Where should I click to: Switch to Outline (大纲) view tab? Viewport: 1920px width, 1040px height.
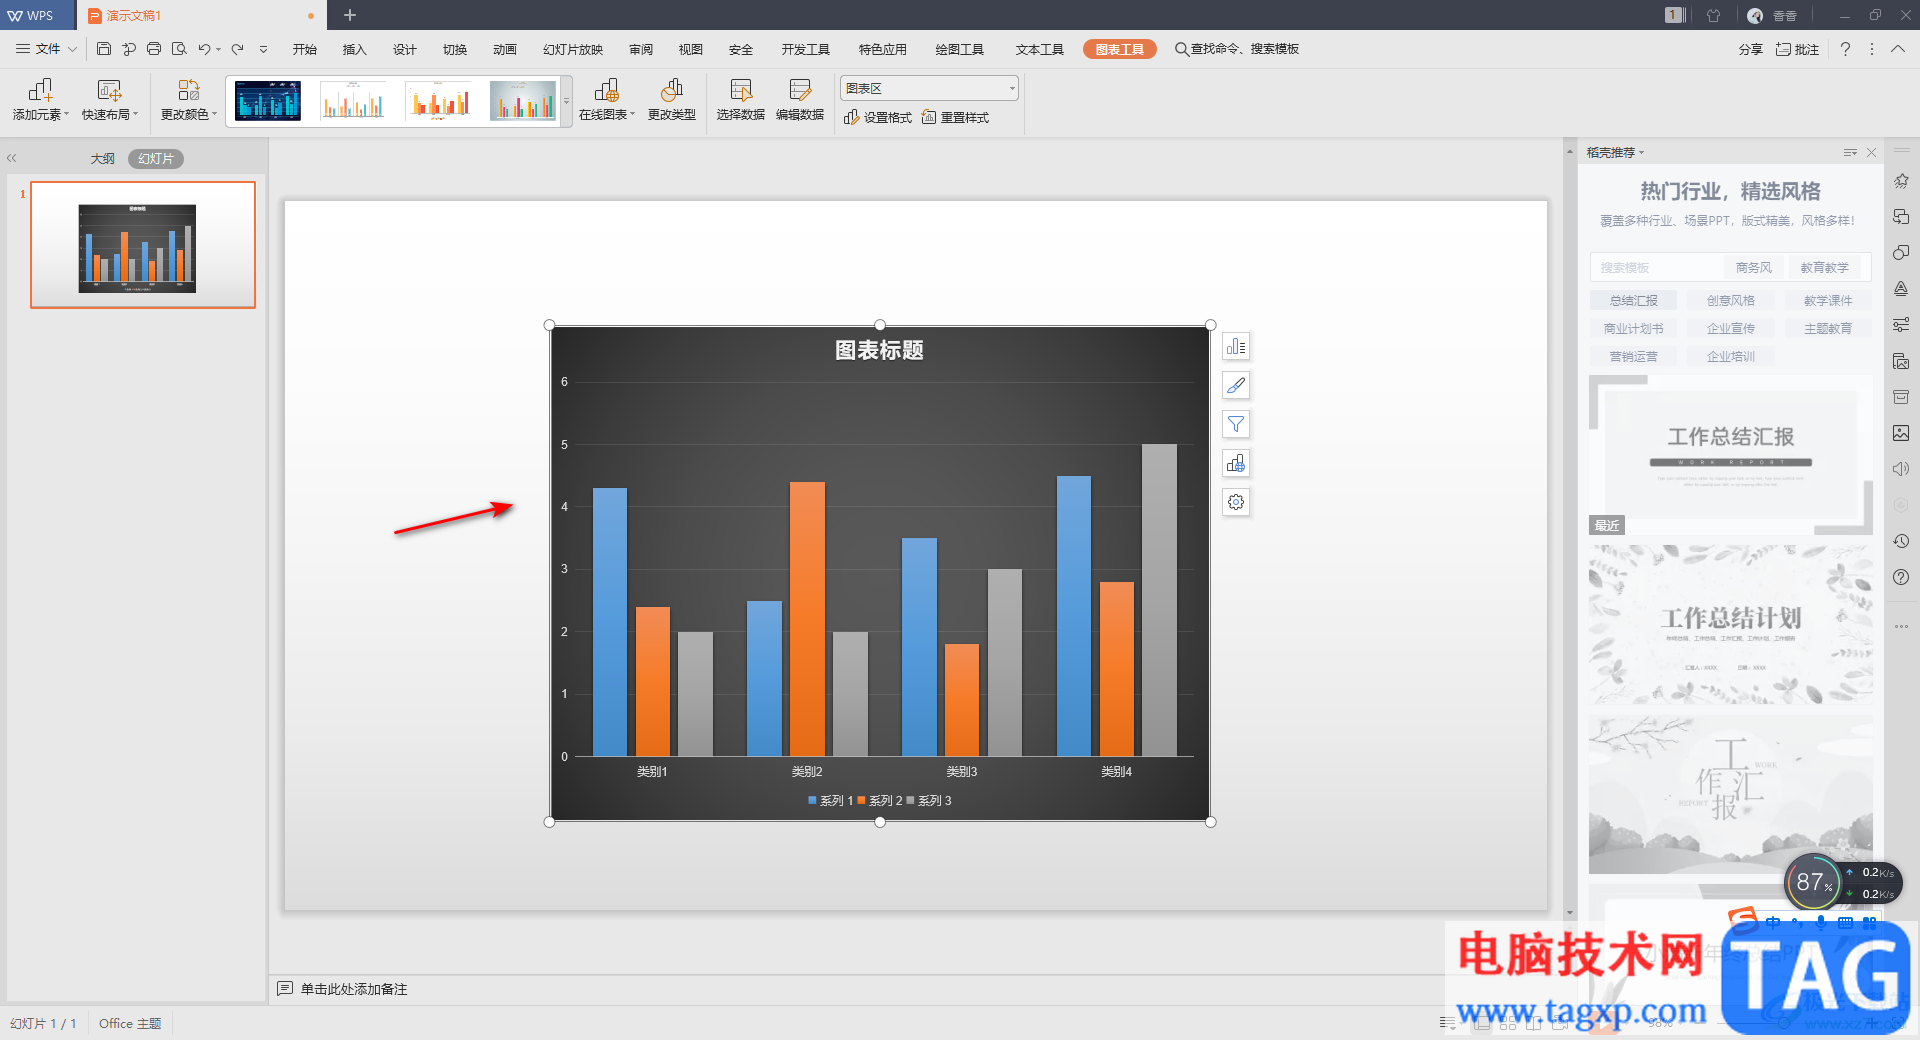tap(103, 158)
